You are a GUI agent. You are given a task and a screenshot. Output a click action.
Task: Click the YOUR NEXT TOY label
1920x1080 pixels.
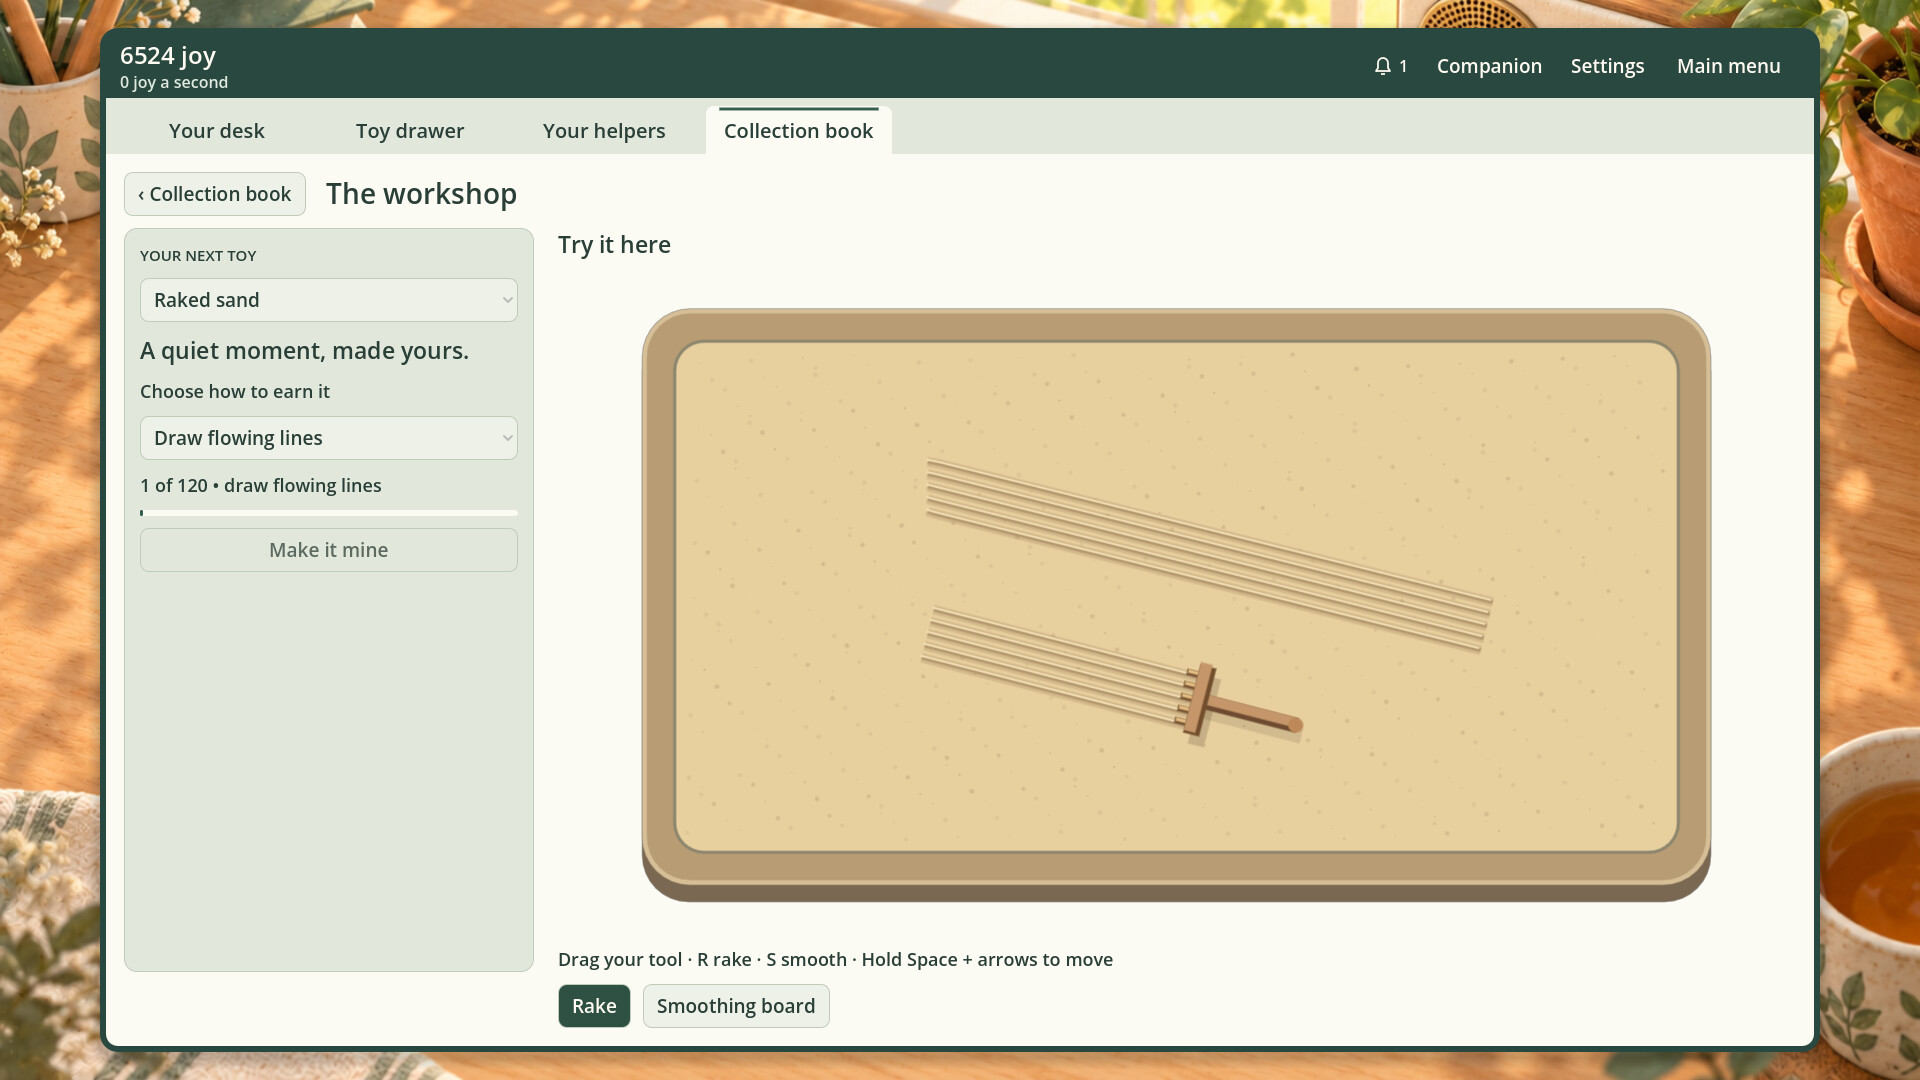[198, 256]
